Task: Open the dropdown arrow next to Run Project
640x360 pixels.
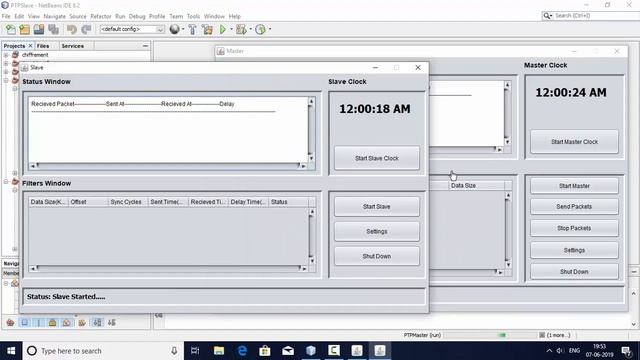Action: point(231,29)
